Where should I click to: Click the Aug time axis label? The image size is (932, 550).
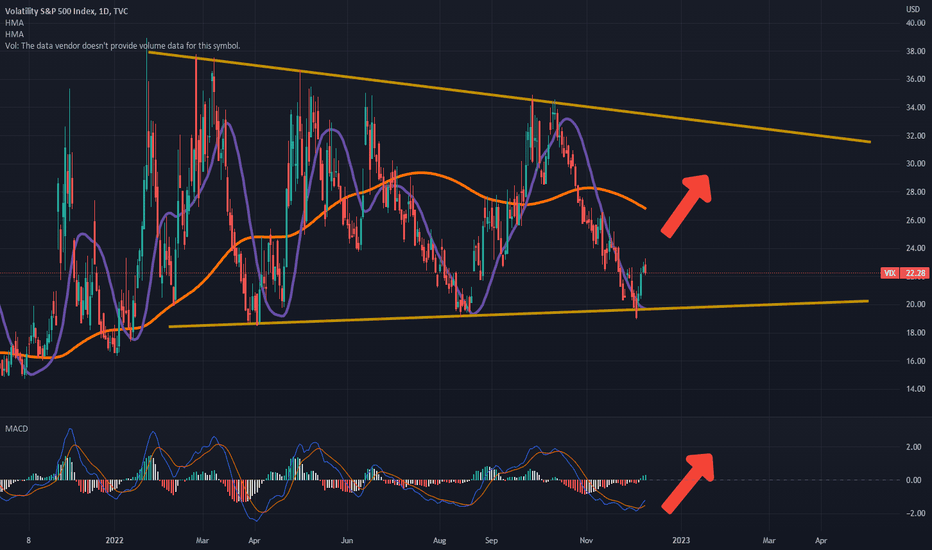pyautogui.click(x=439, y=540)
